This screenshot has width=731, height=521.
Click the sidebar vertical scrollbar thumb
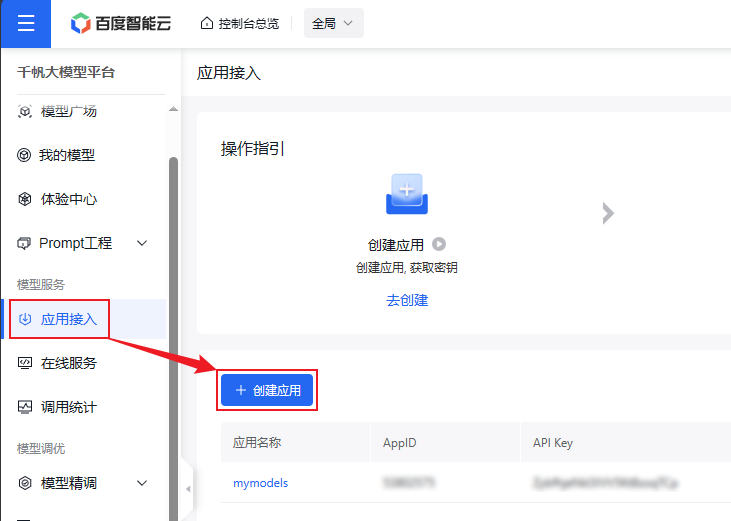click(173, 339)
